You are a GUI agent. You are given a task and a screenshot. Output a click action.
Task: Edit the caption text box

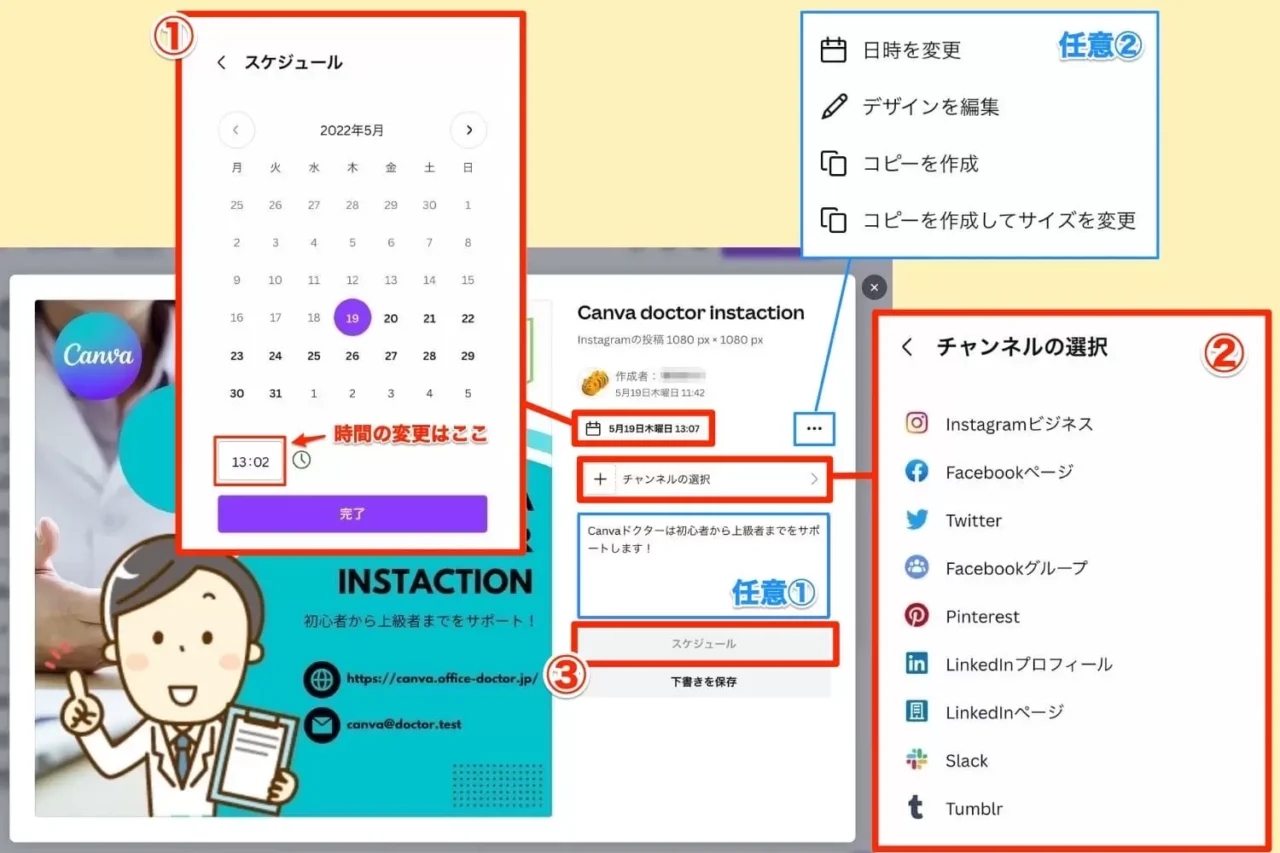point(704,565)
